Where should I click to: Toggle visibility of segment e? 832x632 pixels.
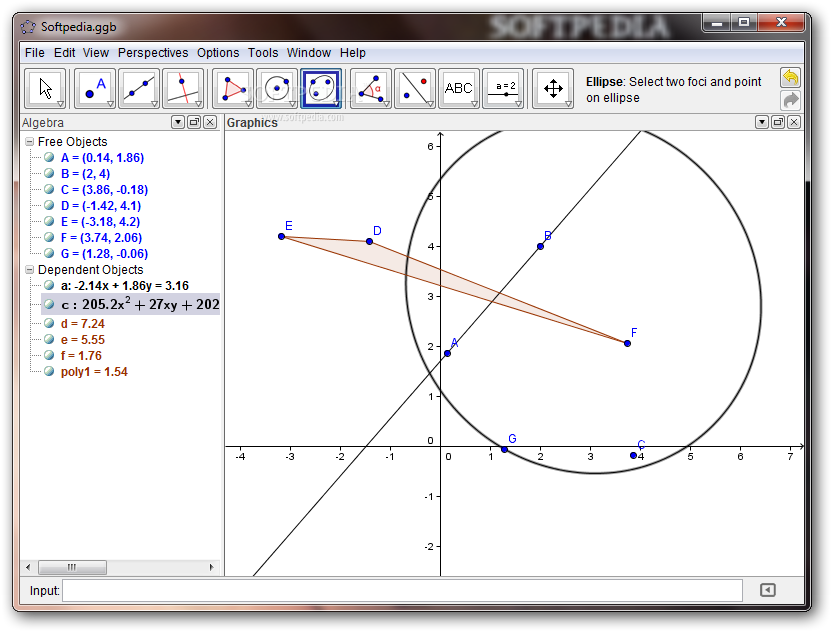(49, 339)
